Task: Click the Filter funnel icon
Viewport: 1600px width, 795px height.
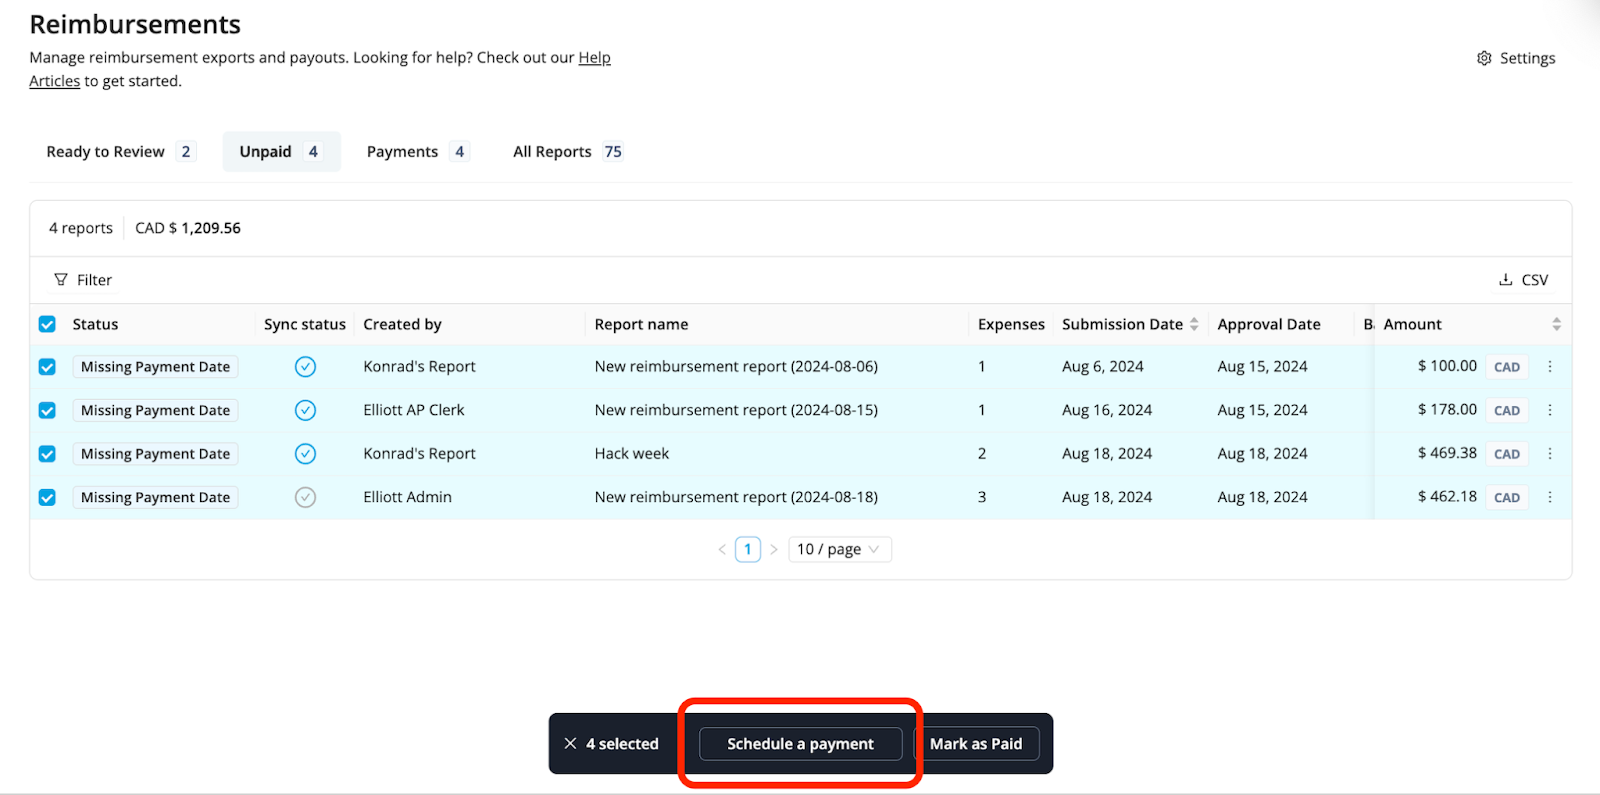Action: tap(61, 280)
